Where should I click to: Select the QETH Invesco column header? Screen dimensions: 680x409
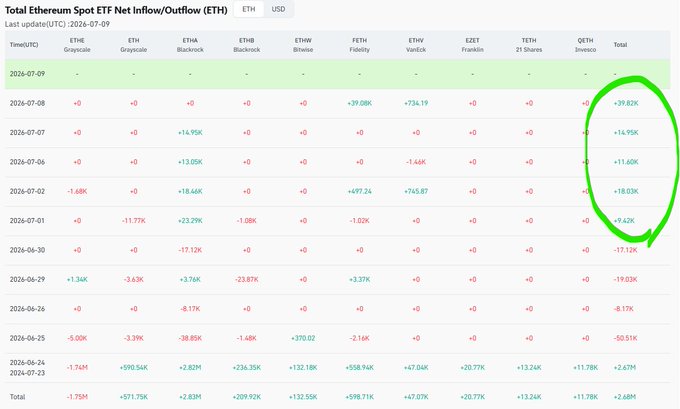click(x=585, y=45)
